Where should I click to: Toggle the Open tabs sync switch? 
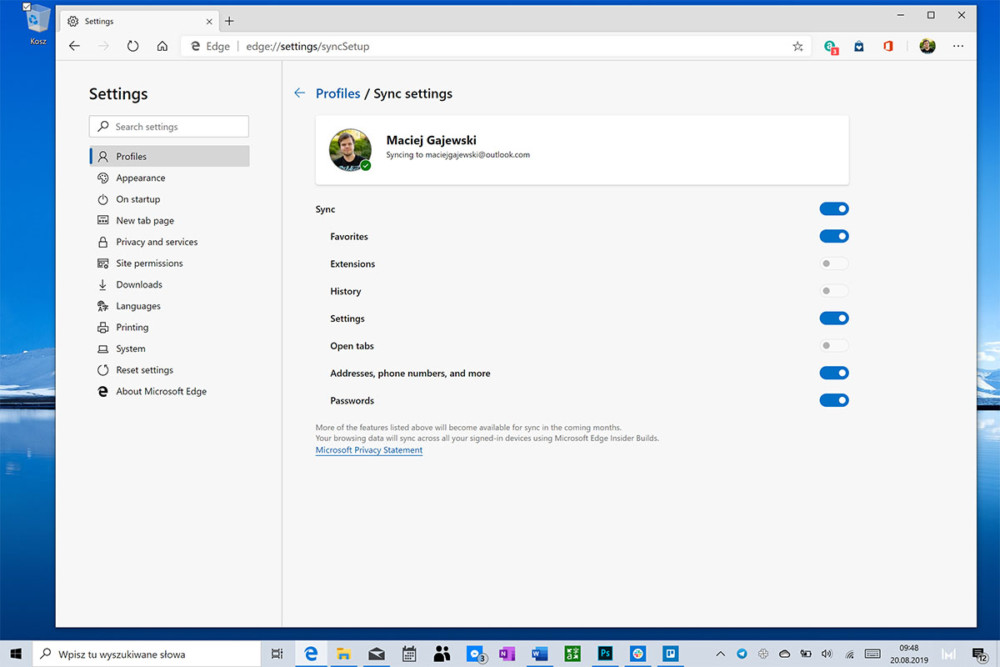tap(834, 346)
